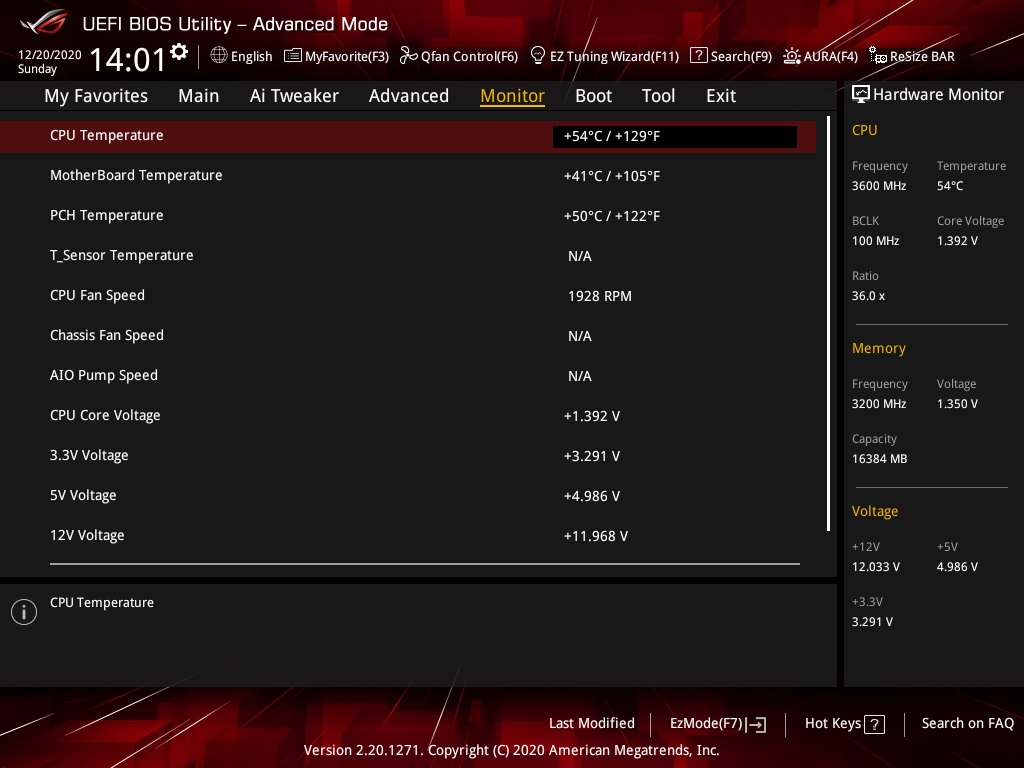Image resolution: width=1024 pixels, height=768 pixels.
Task: Click the 12/20/2020 date
Action: pyautogui.click(x=50, y=55)
